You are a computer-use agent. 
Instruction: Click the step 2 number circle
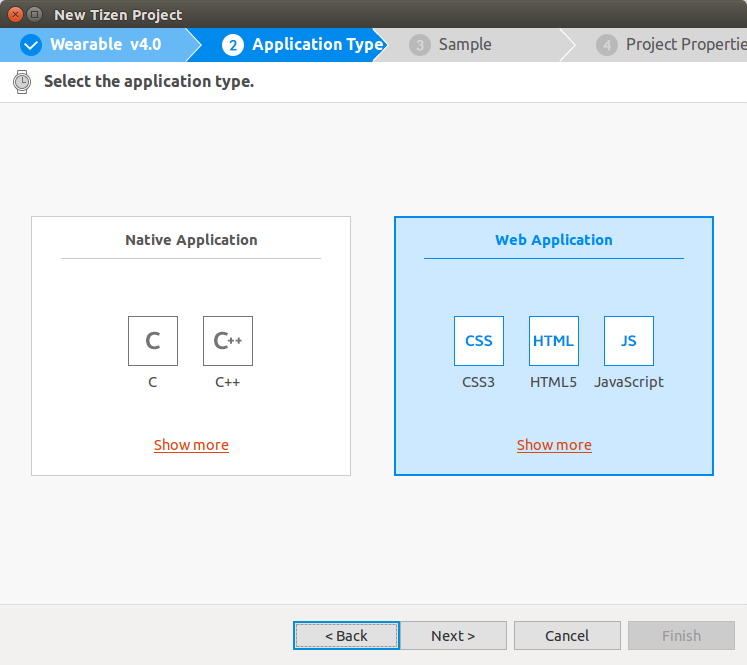pyautogui.click(x=233, y=45)
